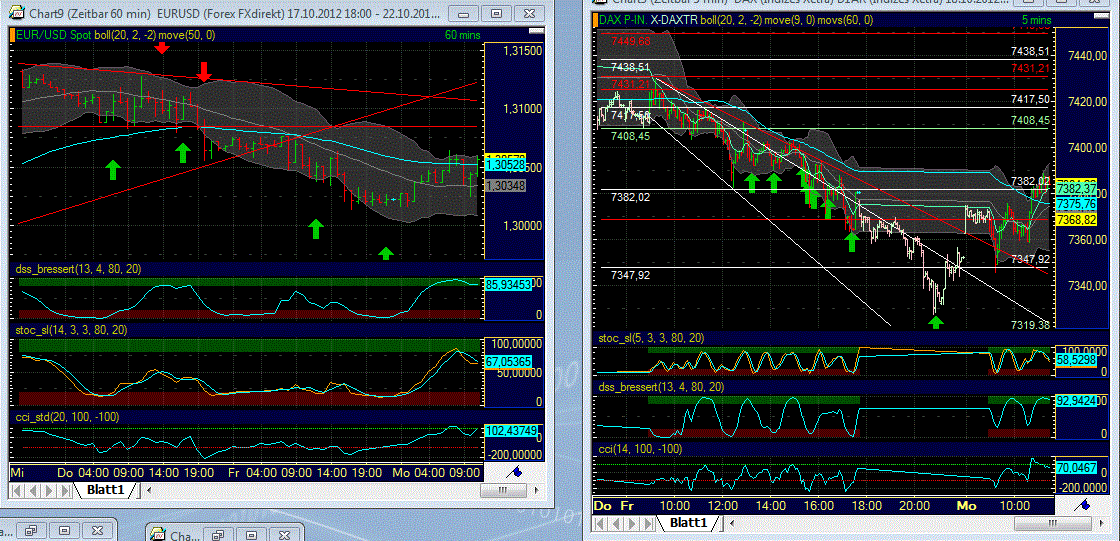Click yellow DAX price tag '7368,82'
Image resolution: width=1120 pixels, height=541 pixels.
click(1077, 219)
